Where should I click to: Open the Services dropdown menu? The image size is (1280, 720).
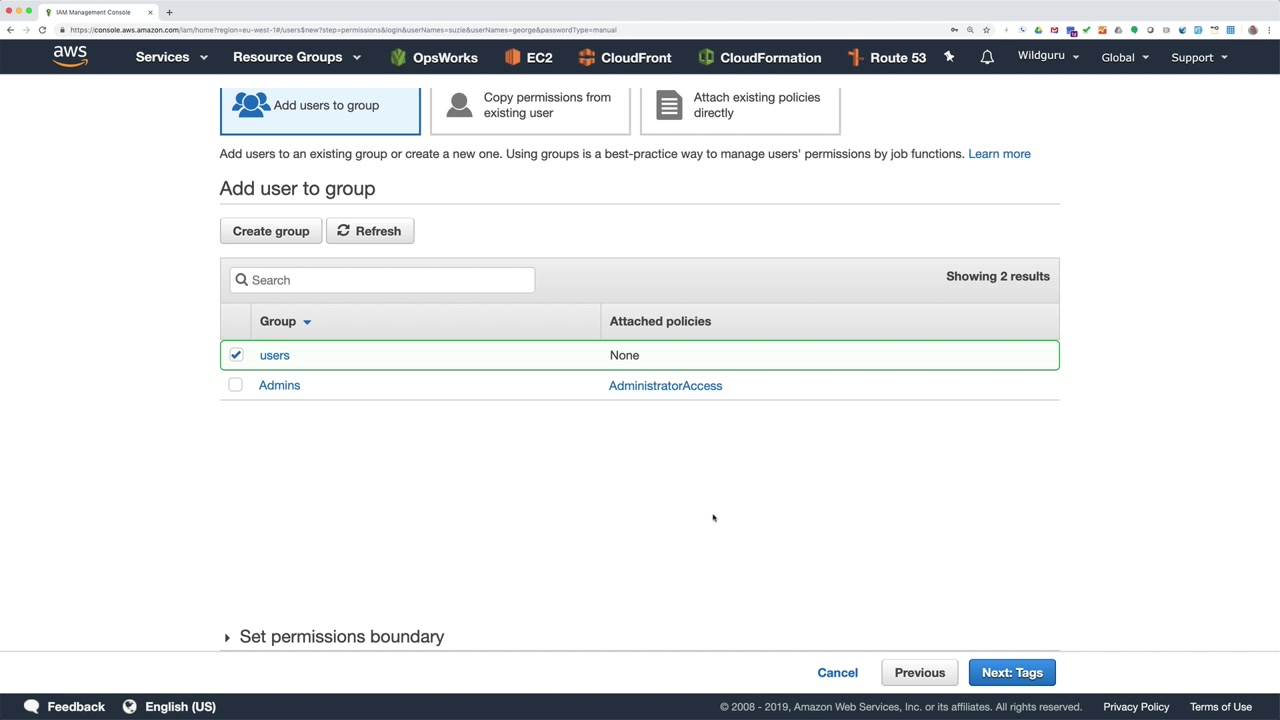tap(172, 57)
